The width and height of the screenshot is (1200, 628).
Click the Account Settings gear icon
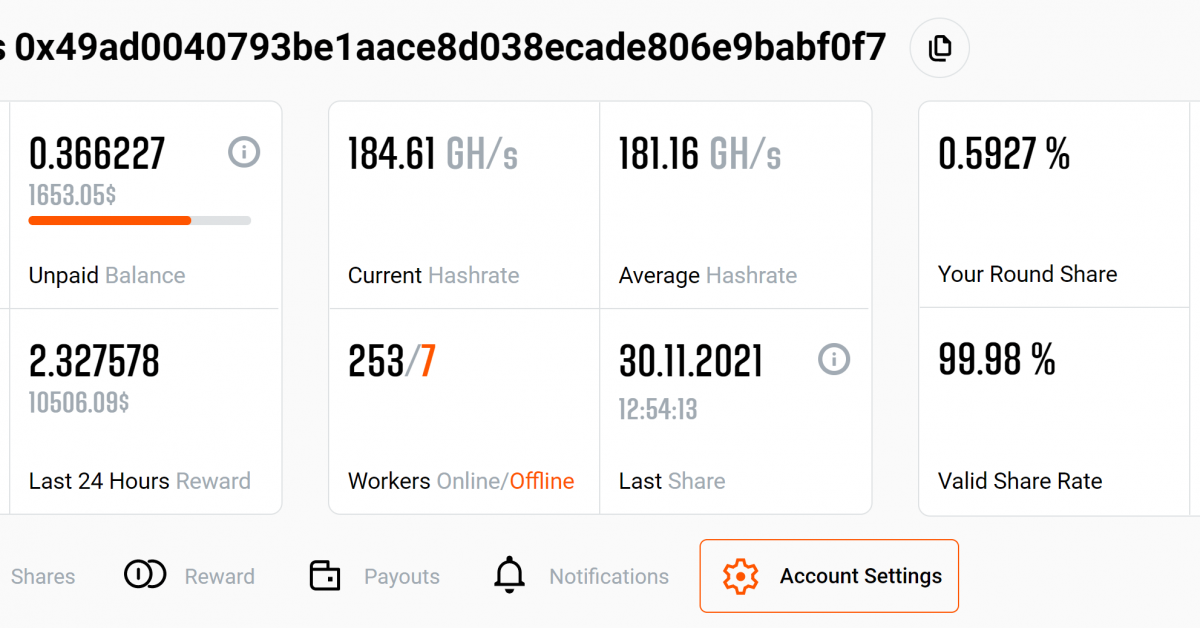pos(740,576)
